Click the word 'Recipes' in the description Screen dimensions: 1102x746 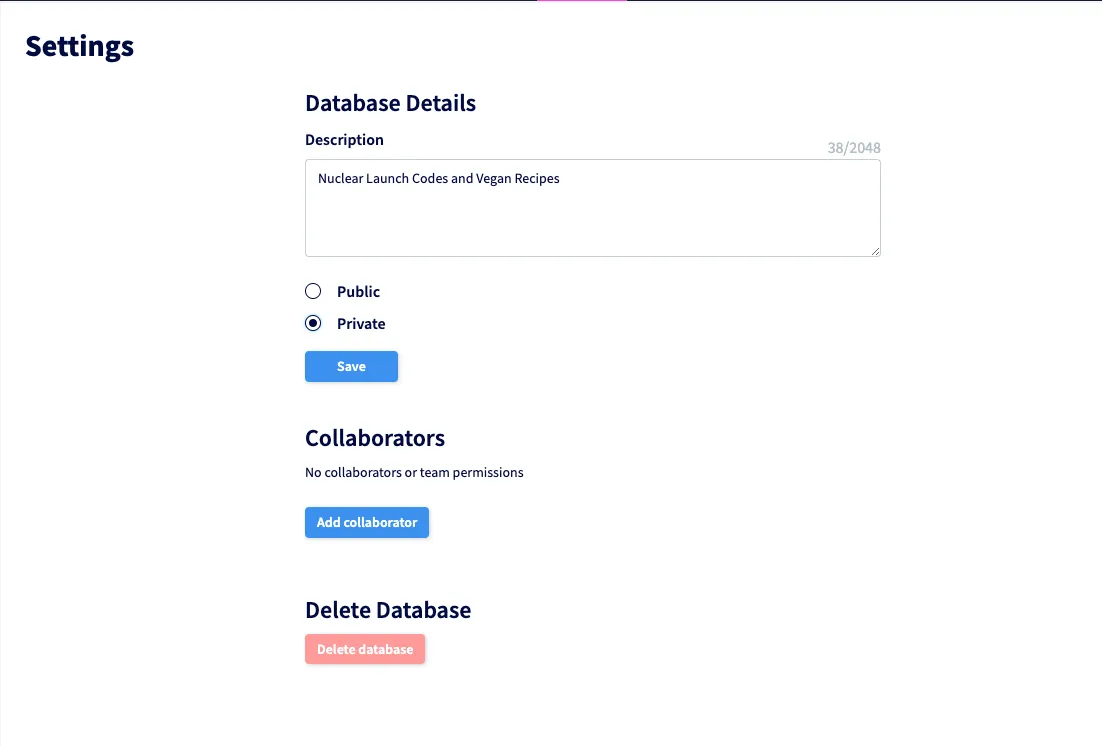[537, 179]
